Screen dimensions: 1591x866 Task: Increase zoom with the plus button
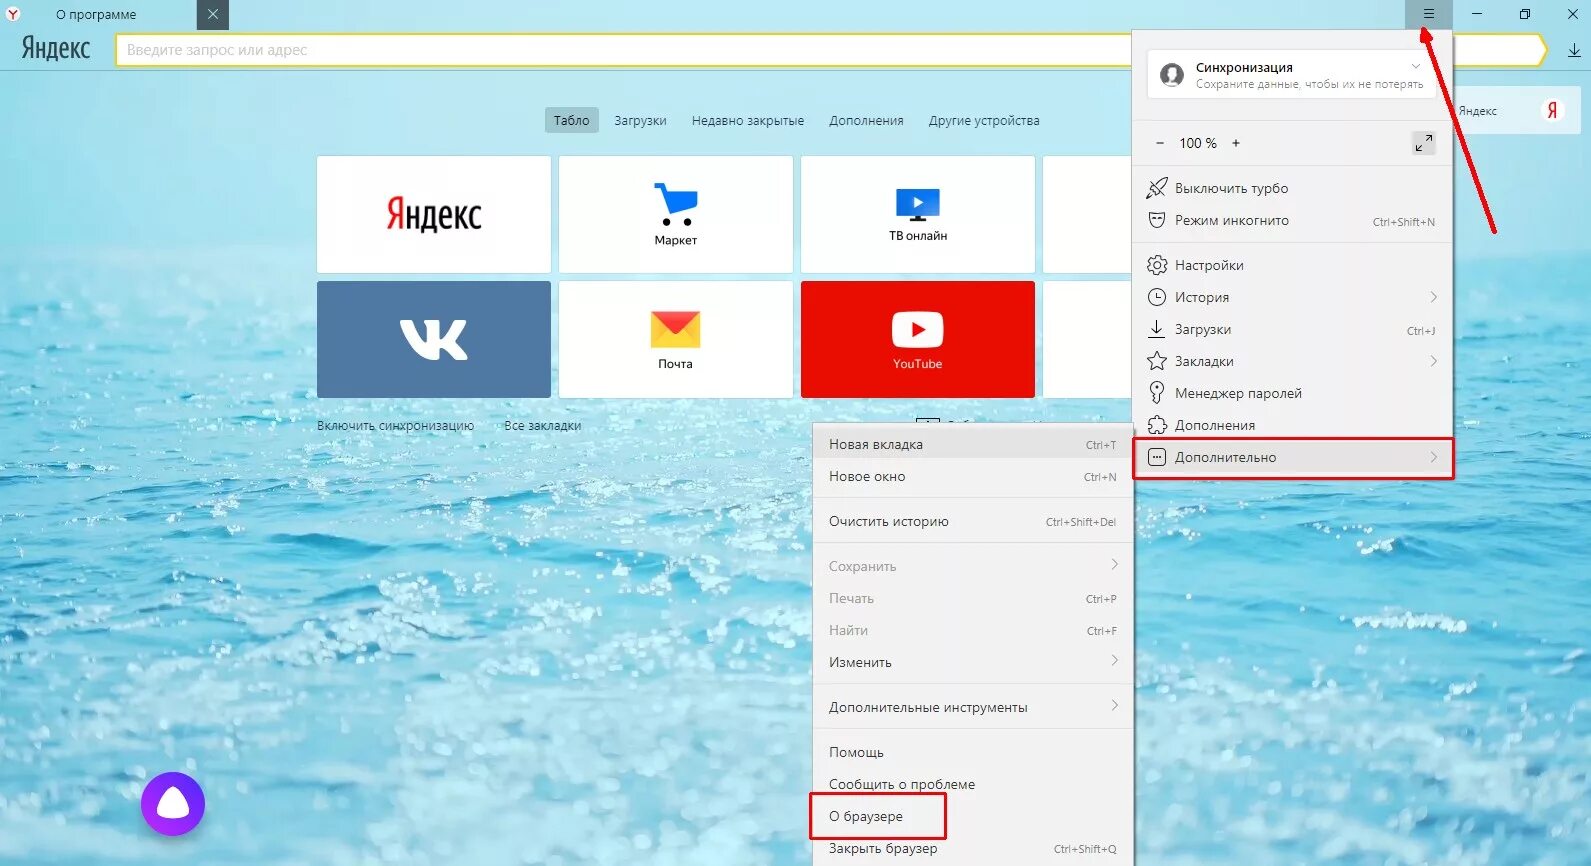pyautogui.click(x=1236, y=143)
